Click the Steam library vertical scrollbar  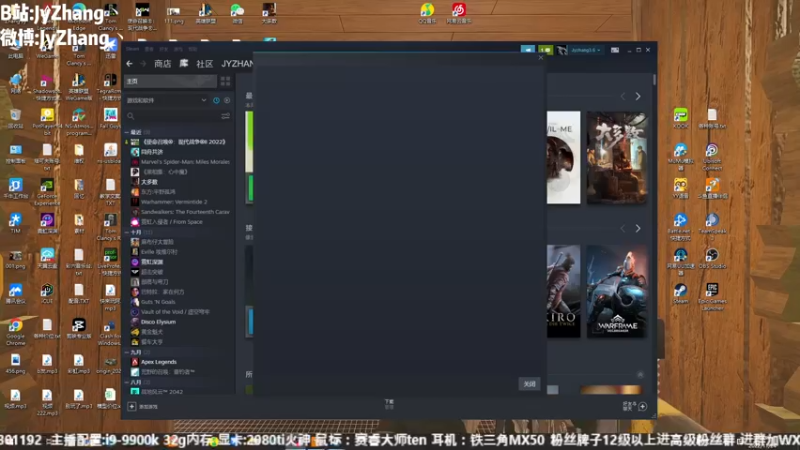(654, 80)
